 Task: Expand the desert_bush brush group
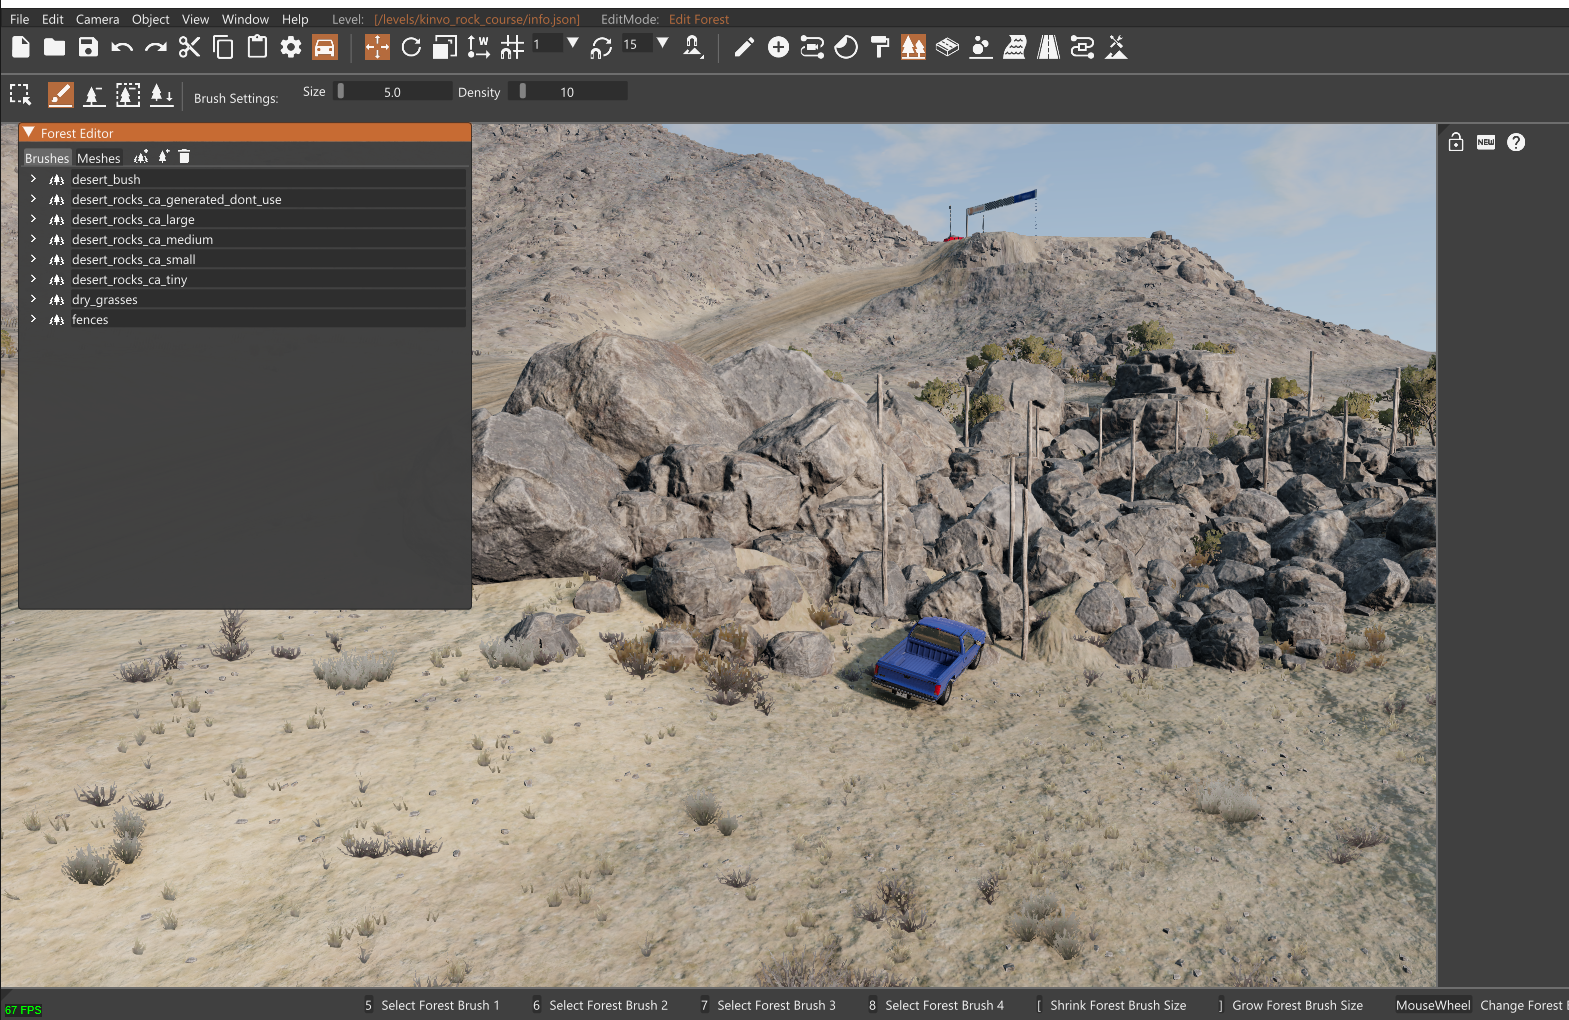point(33,179)
